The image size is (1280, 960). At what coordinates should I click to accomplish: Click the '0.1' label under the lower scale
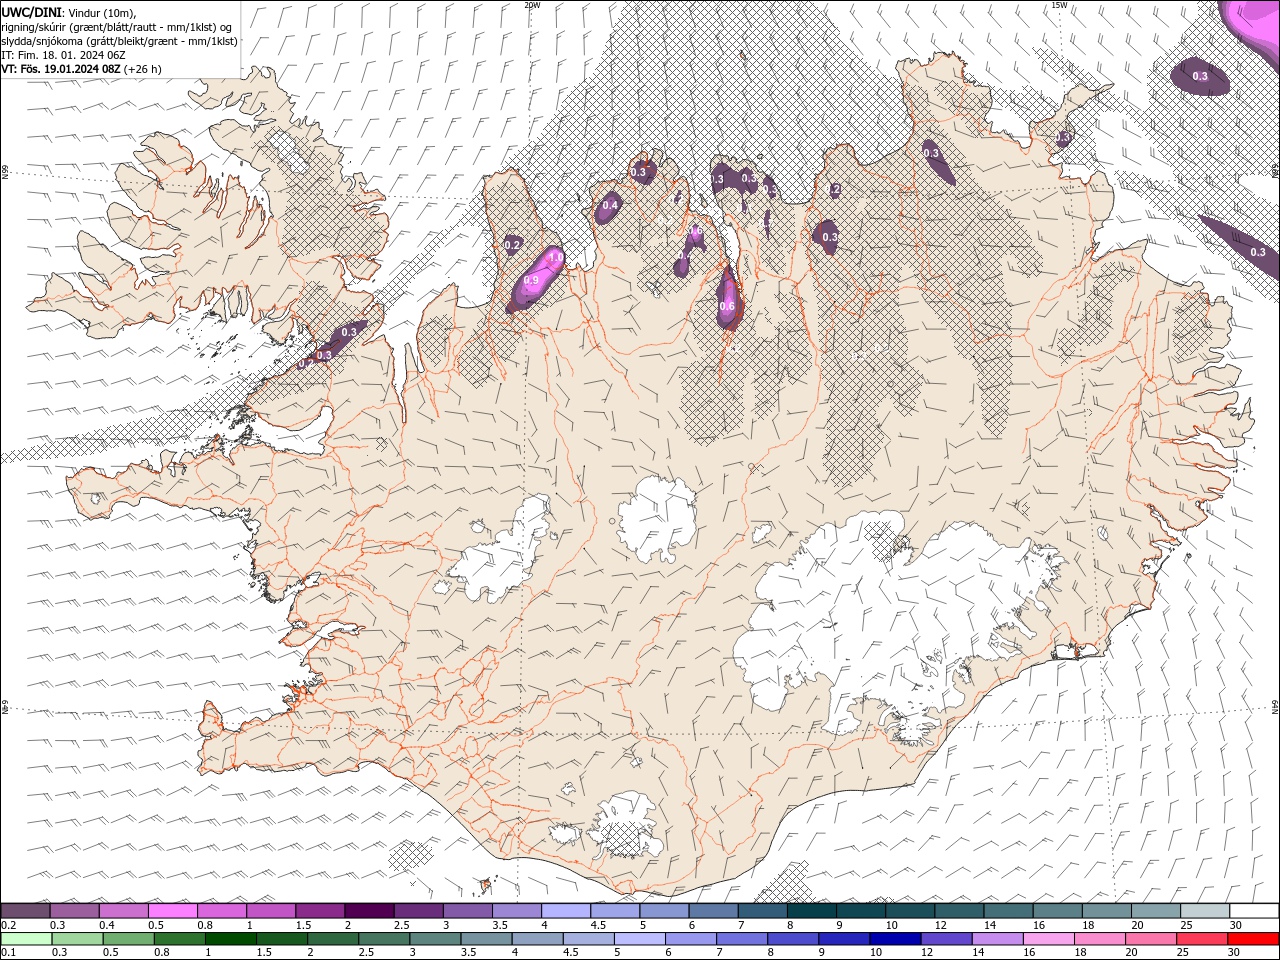pos(8,953)
